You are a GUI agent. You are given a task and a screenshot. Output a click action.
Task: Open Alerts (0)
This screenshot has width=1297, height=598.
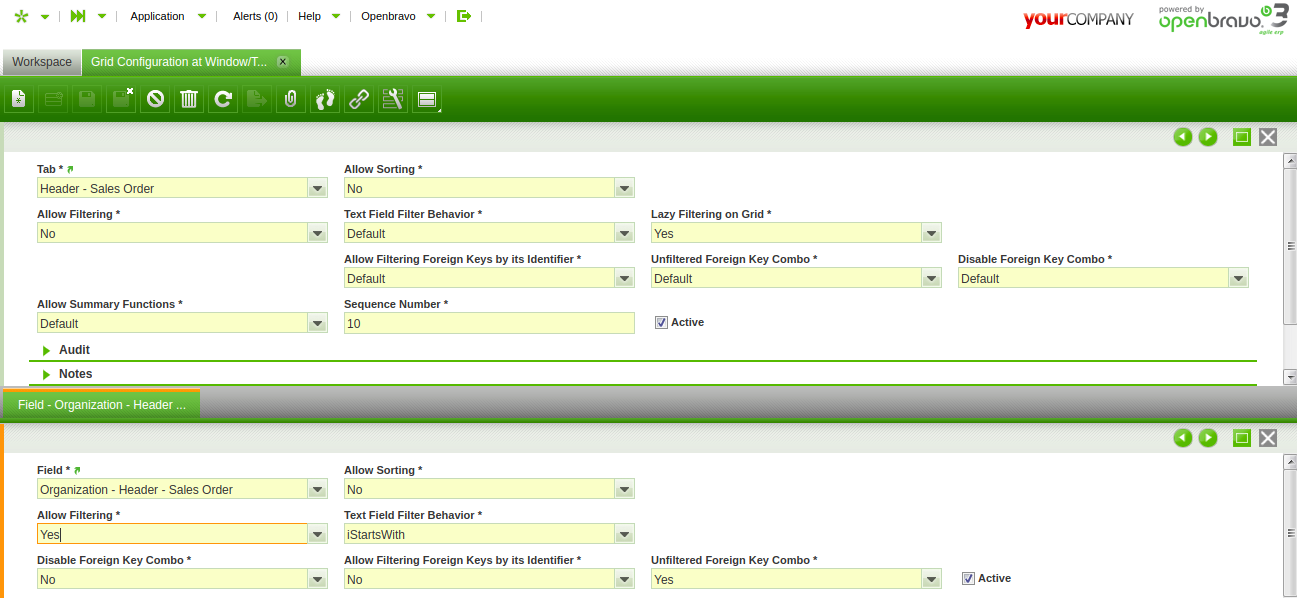(255, 16)
